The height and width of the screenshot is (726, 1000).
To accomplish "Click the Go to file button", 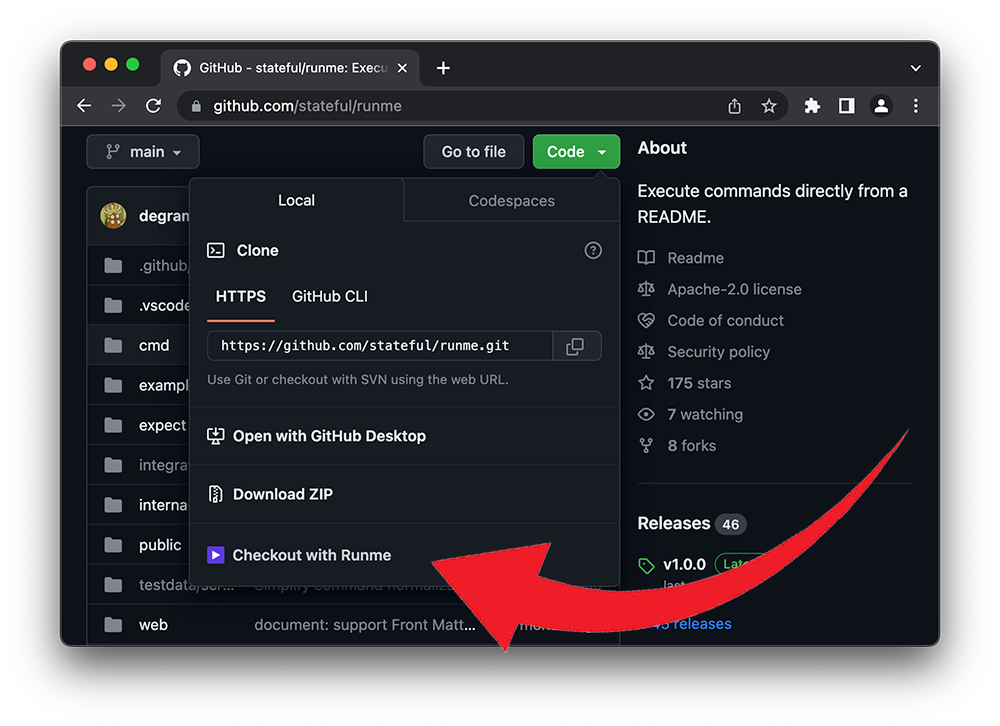I will (473, 152).
